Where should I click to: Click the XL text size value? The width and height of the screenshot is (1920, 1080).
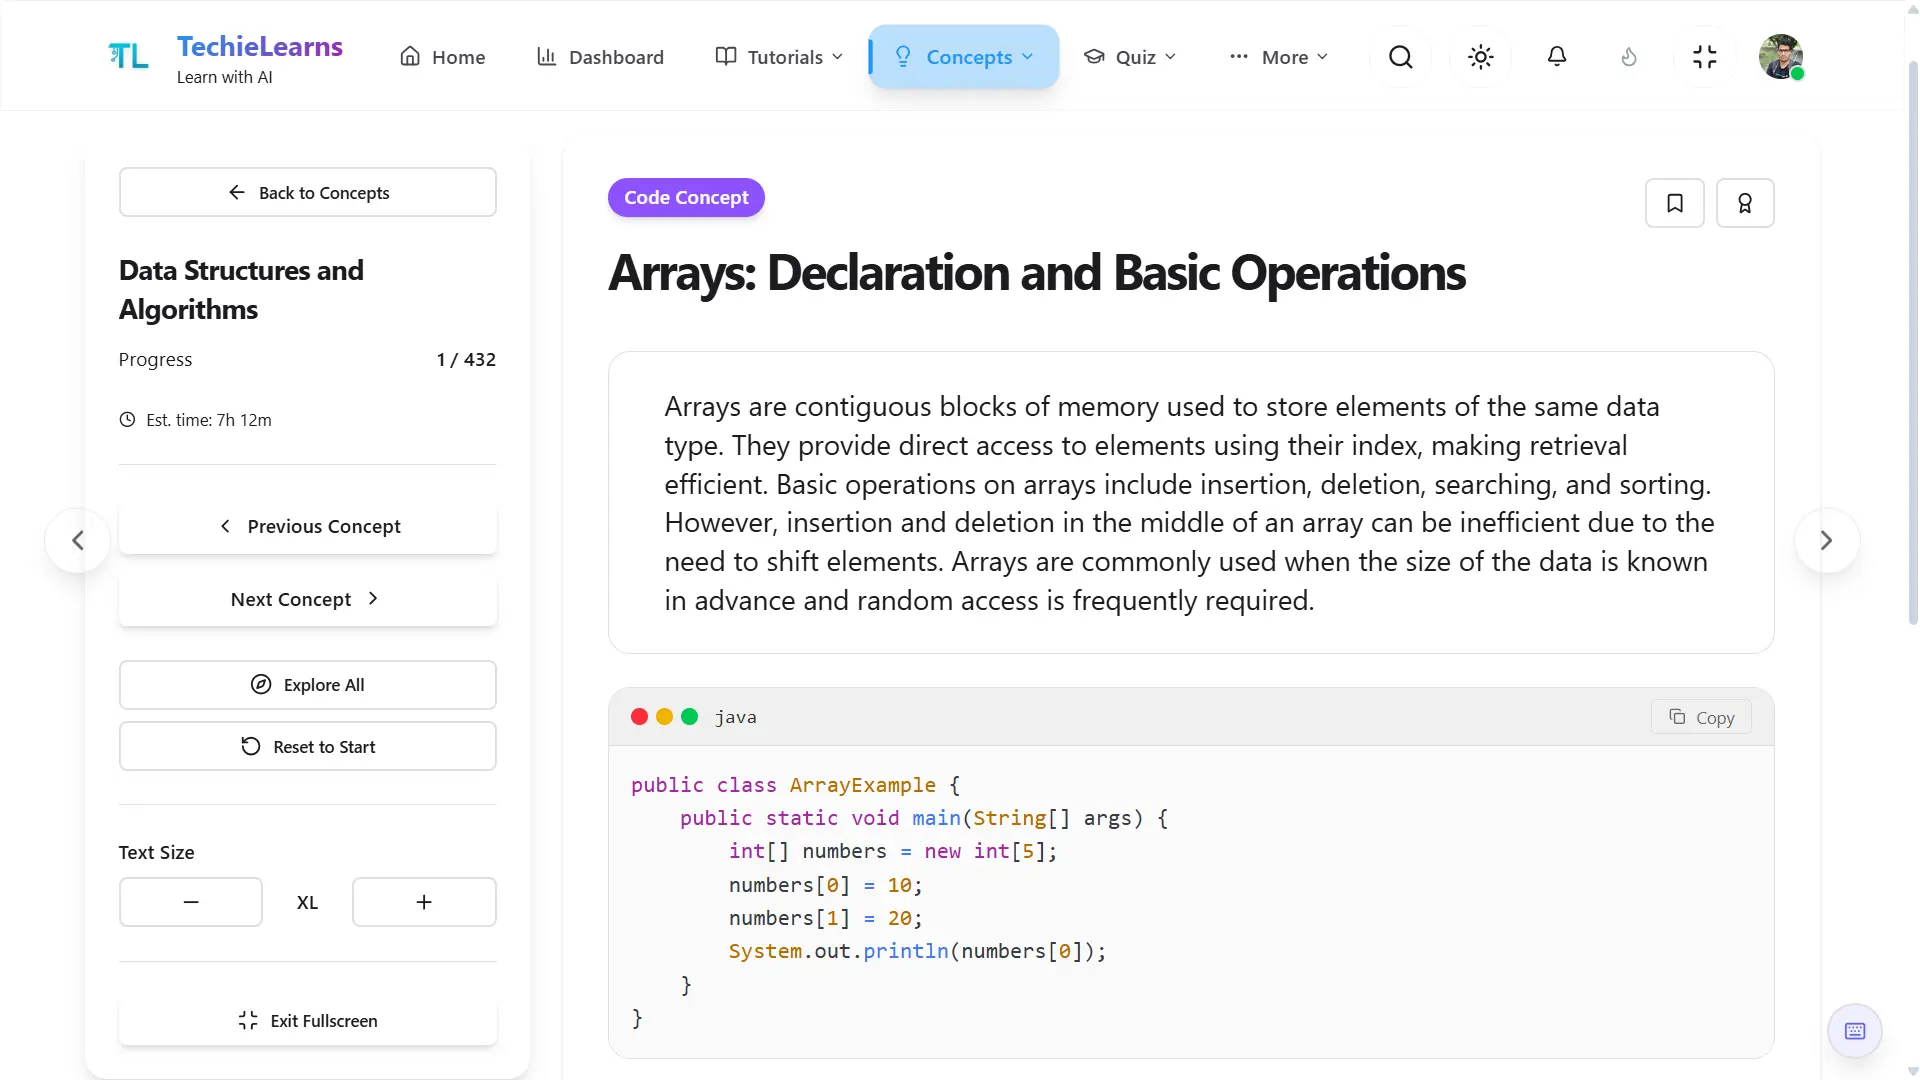click(307, 902)
